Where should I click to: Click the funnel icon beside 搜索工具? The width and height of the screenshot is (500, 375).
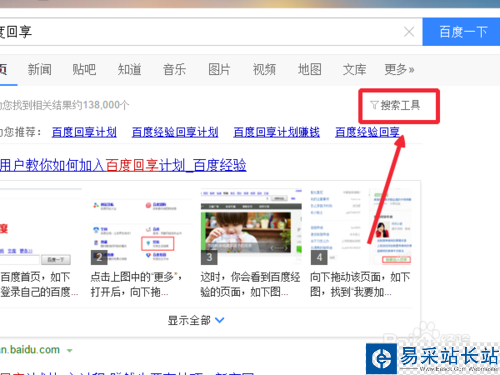pyautogui.click(x=374, y=105)
